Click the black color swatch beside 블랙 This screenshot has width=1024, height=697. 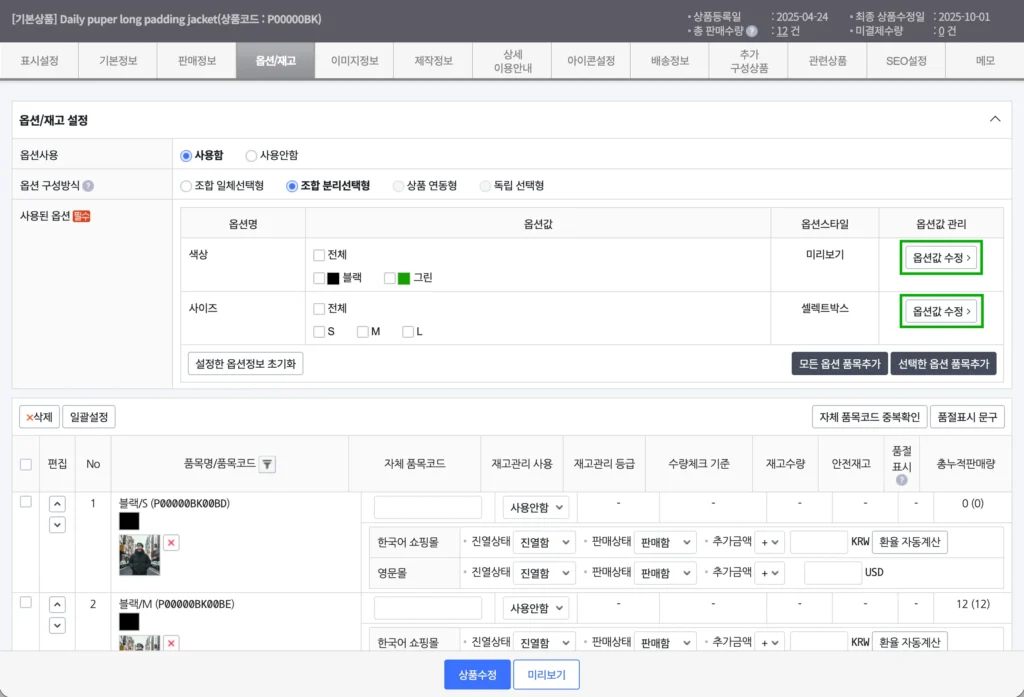tap(334, 277)
